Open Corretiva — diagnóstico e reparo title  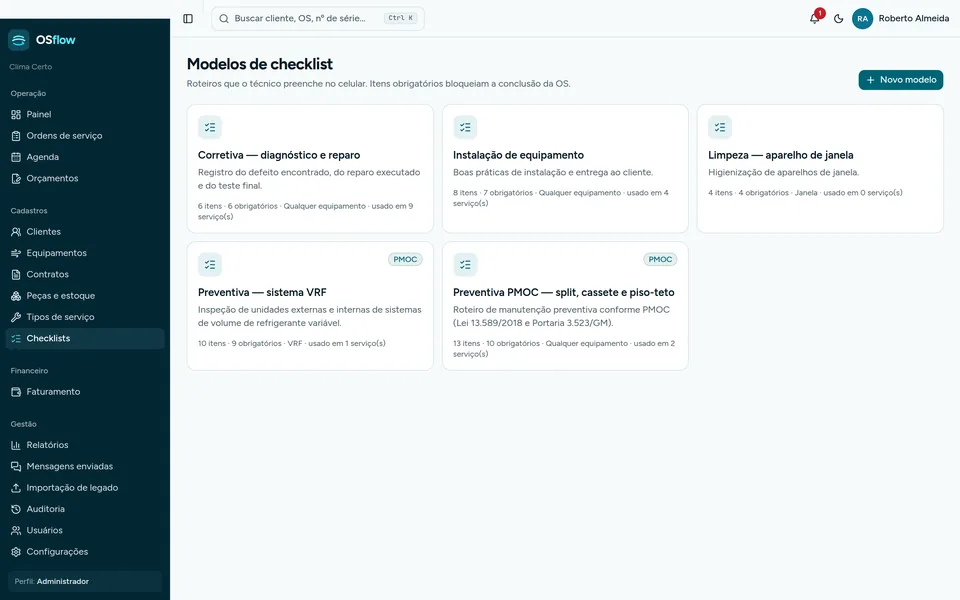(279, 156)
